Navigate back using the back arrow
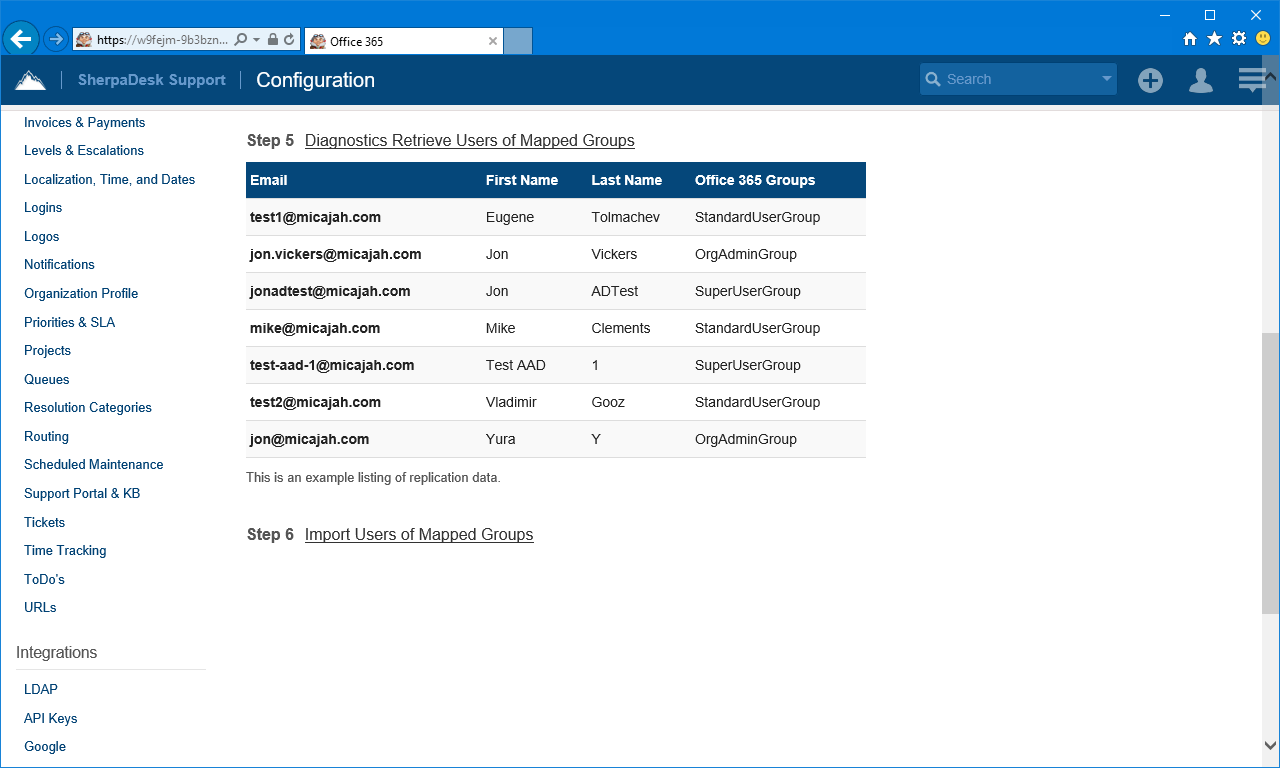 20,38
